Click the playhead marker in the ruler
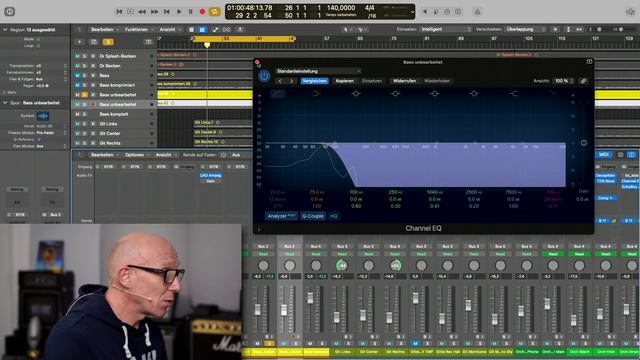The image size is (640, 360). 207,45
